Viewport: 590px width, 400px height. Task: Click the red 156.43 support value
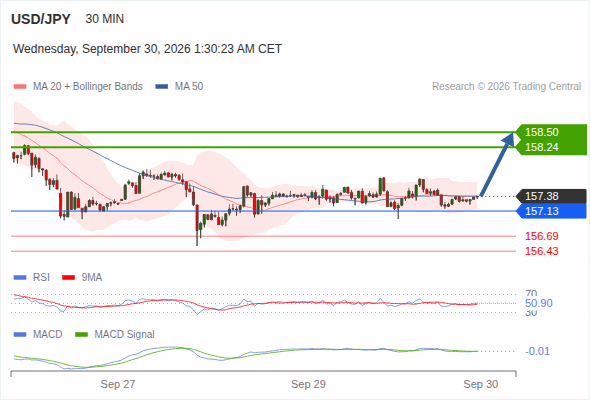click(542, 251)
